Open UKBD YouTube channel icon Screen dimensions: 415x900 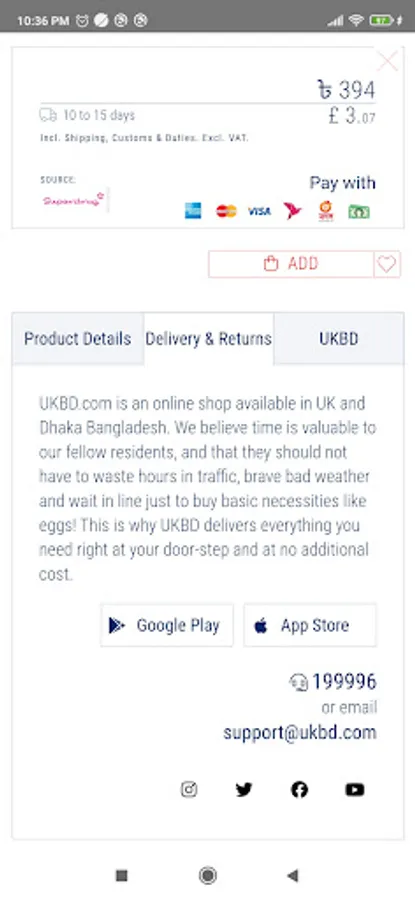point(355,790)
